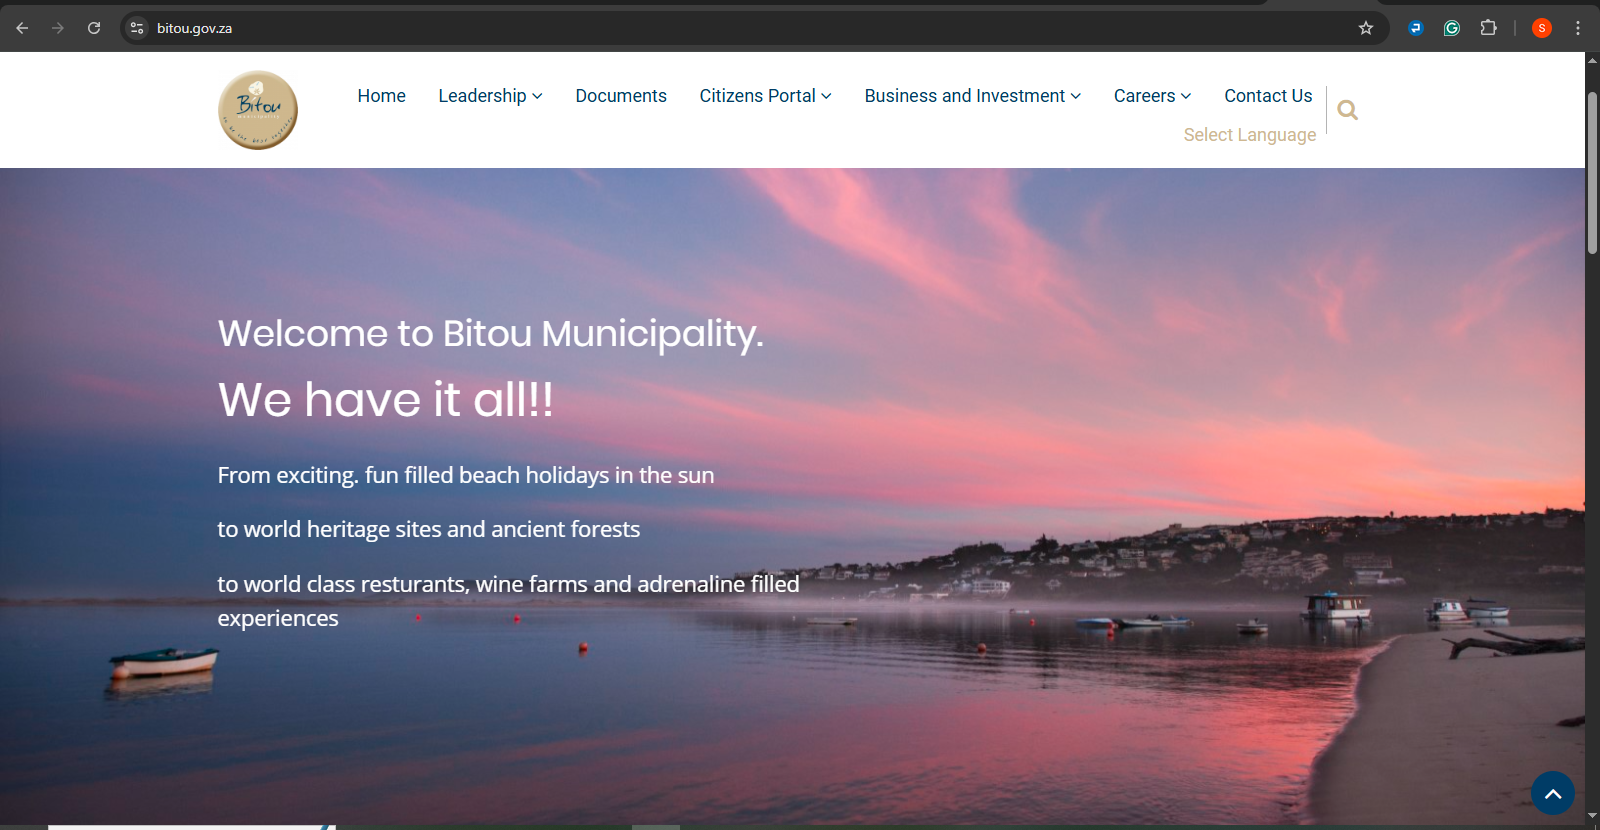
Task: Click the Bitou Municipality logo
Action: 258,110
